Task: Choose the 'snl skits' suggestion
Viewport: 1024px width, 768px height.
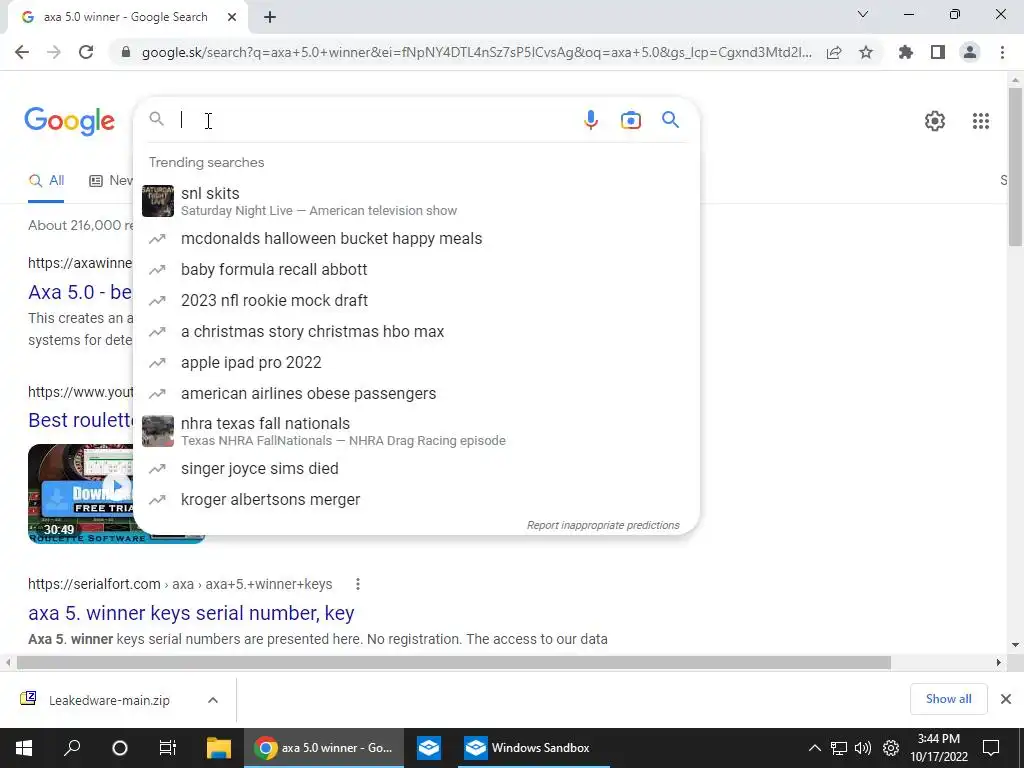Action: (416, 201)
